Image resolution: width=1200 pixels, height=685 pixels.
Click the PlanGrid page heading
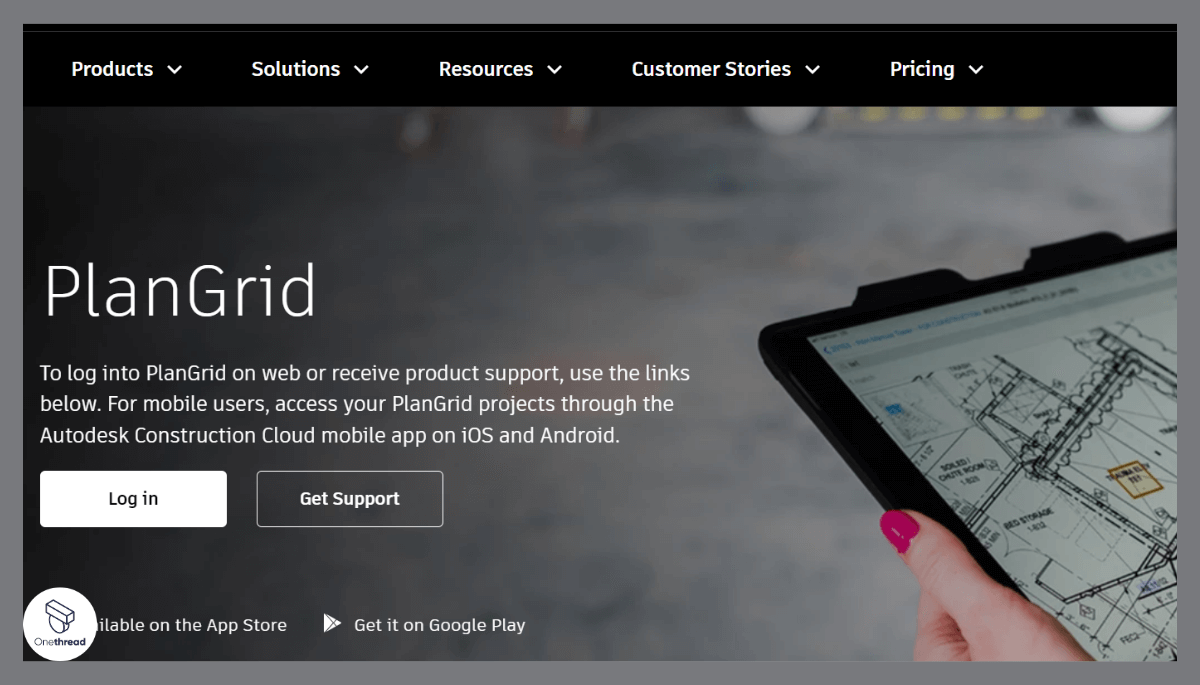[181, 292]
